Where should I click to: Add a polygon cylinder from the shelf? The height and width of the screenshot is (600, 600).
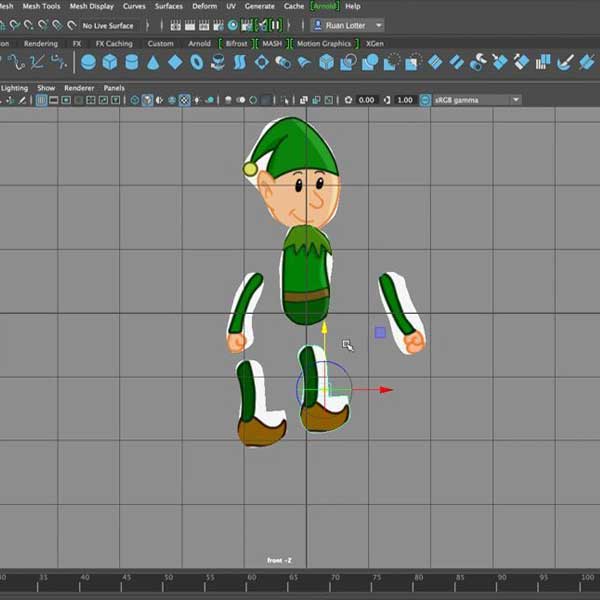click(x=131, y=62)
